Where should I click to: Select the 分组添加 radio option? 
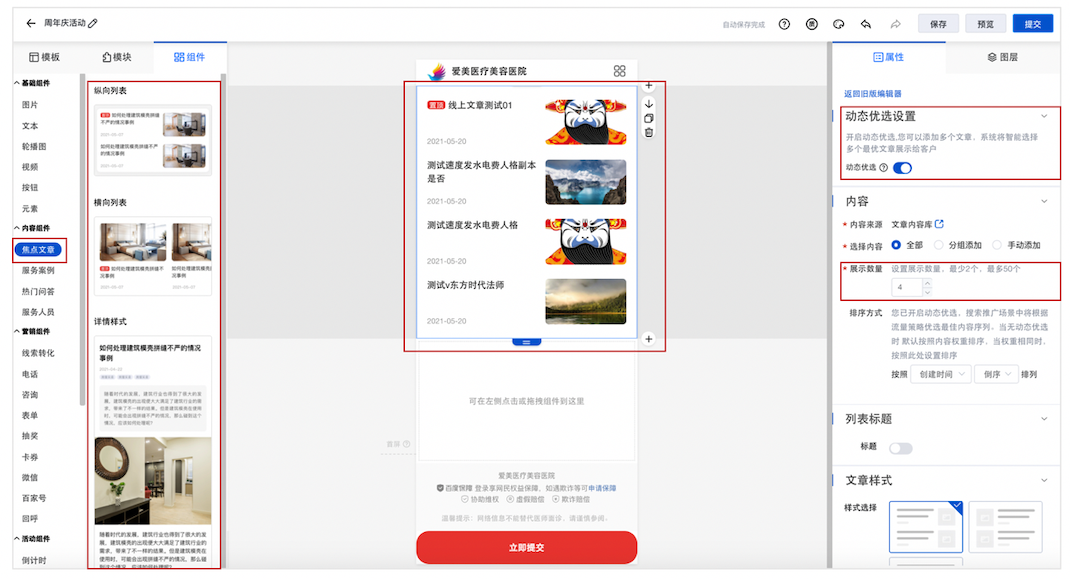click(x=939, y=245)
